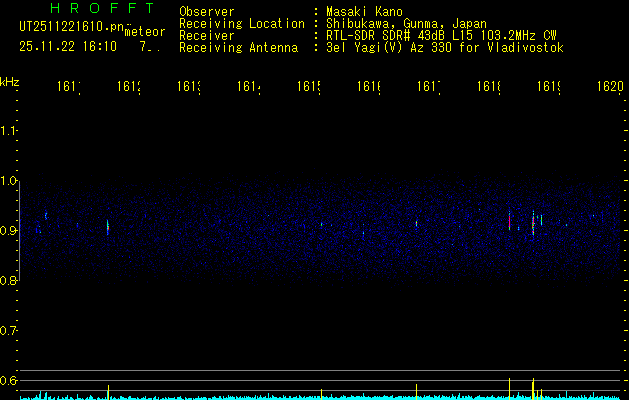Image resolution: width=629 pixels, height=400 pixels.
Task: Click the 0.8 frequency axis label
Action: pyautogui.click(x=8, y=280)
